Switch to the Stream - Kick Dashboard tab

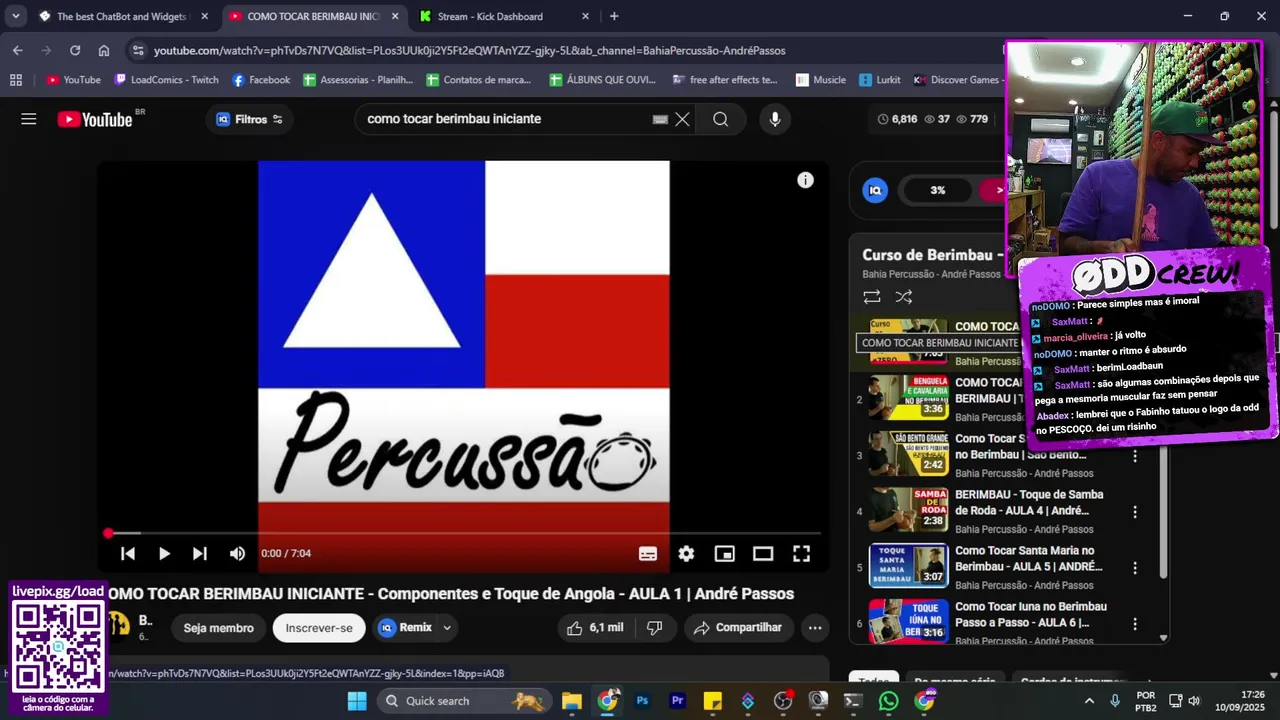(490, 16)
